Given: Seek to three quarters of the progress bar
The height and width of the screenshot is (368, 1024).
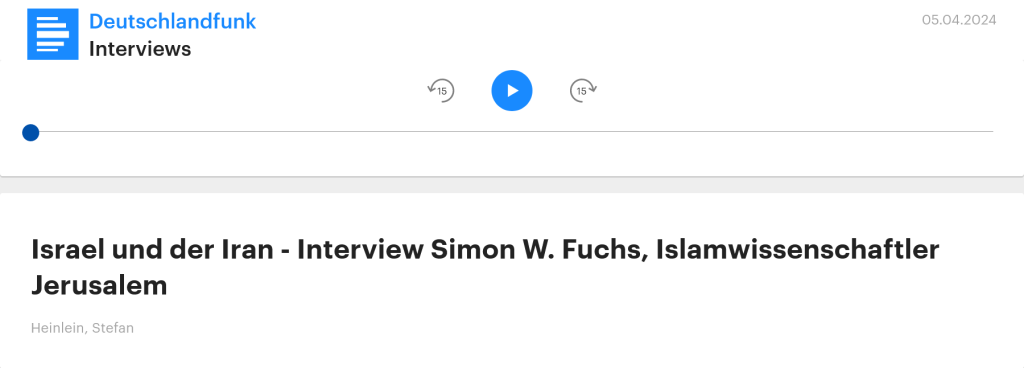Looking at the screenshot, I should coord(752,132).
